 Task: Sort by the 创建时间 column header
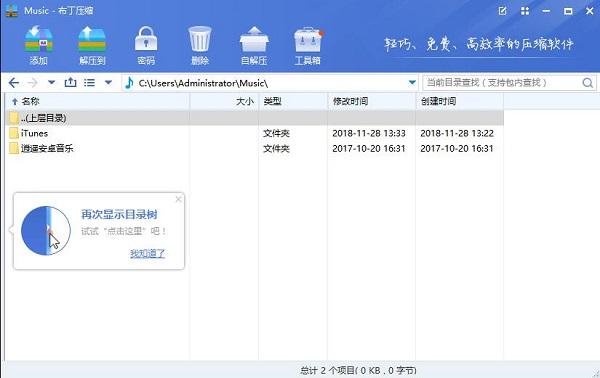click(460, 101)
